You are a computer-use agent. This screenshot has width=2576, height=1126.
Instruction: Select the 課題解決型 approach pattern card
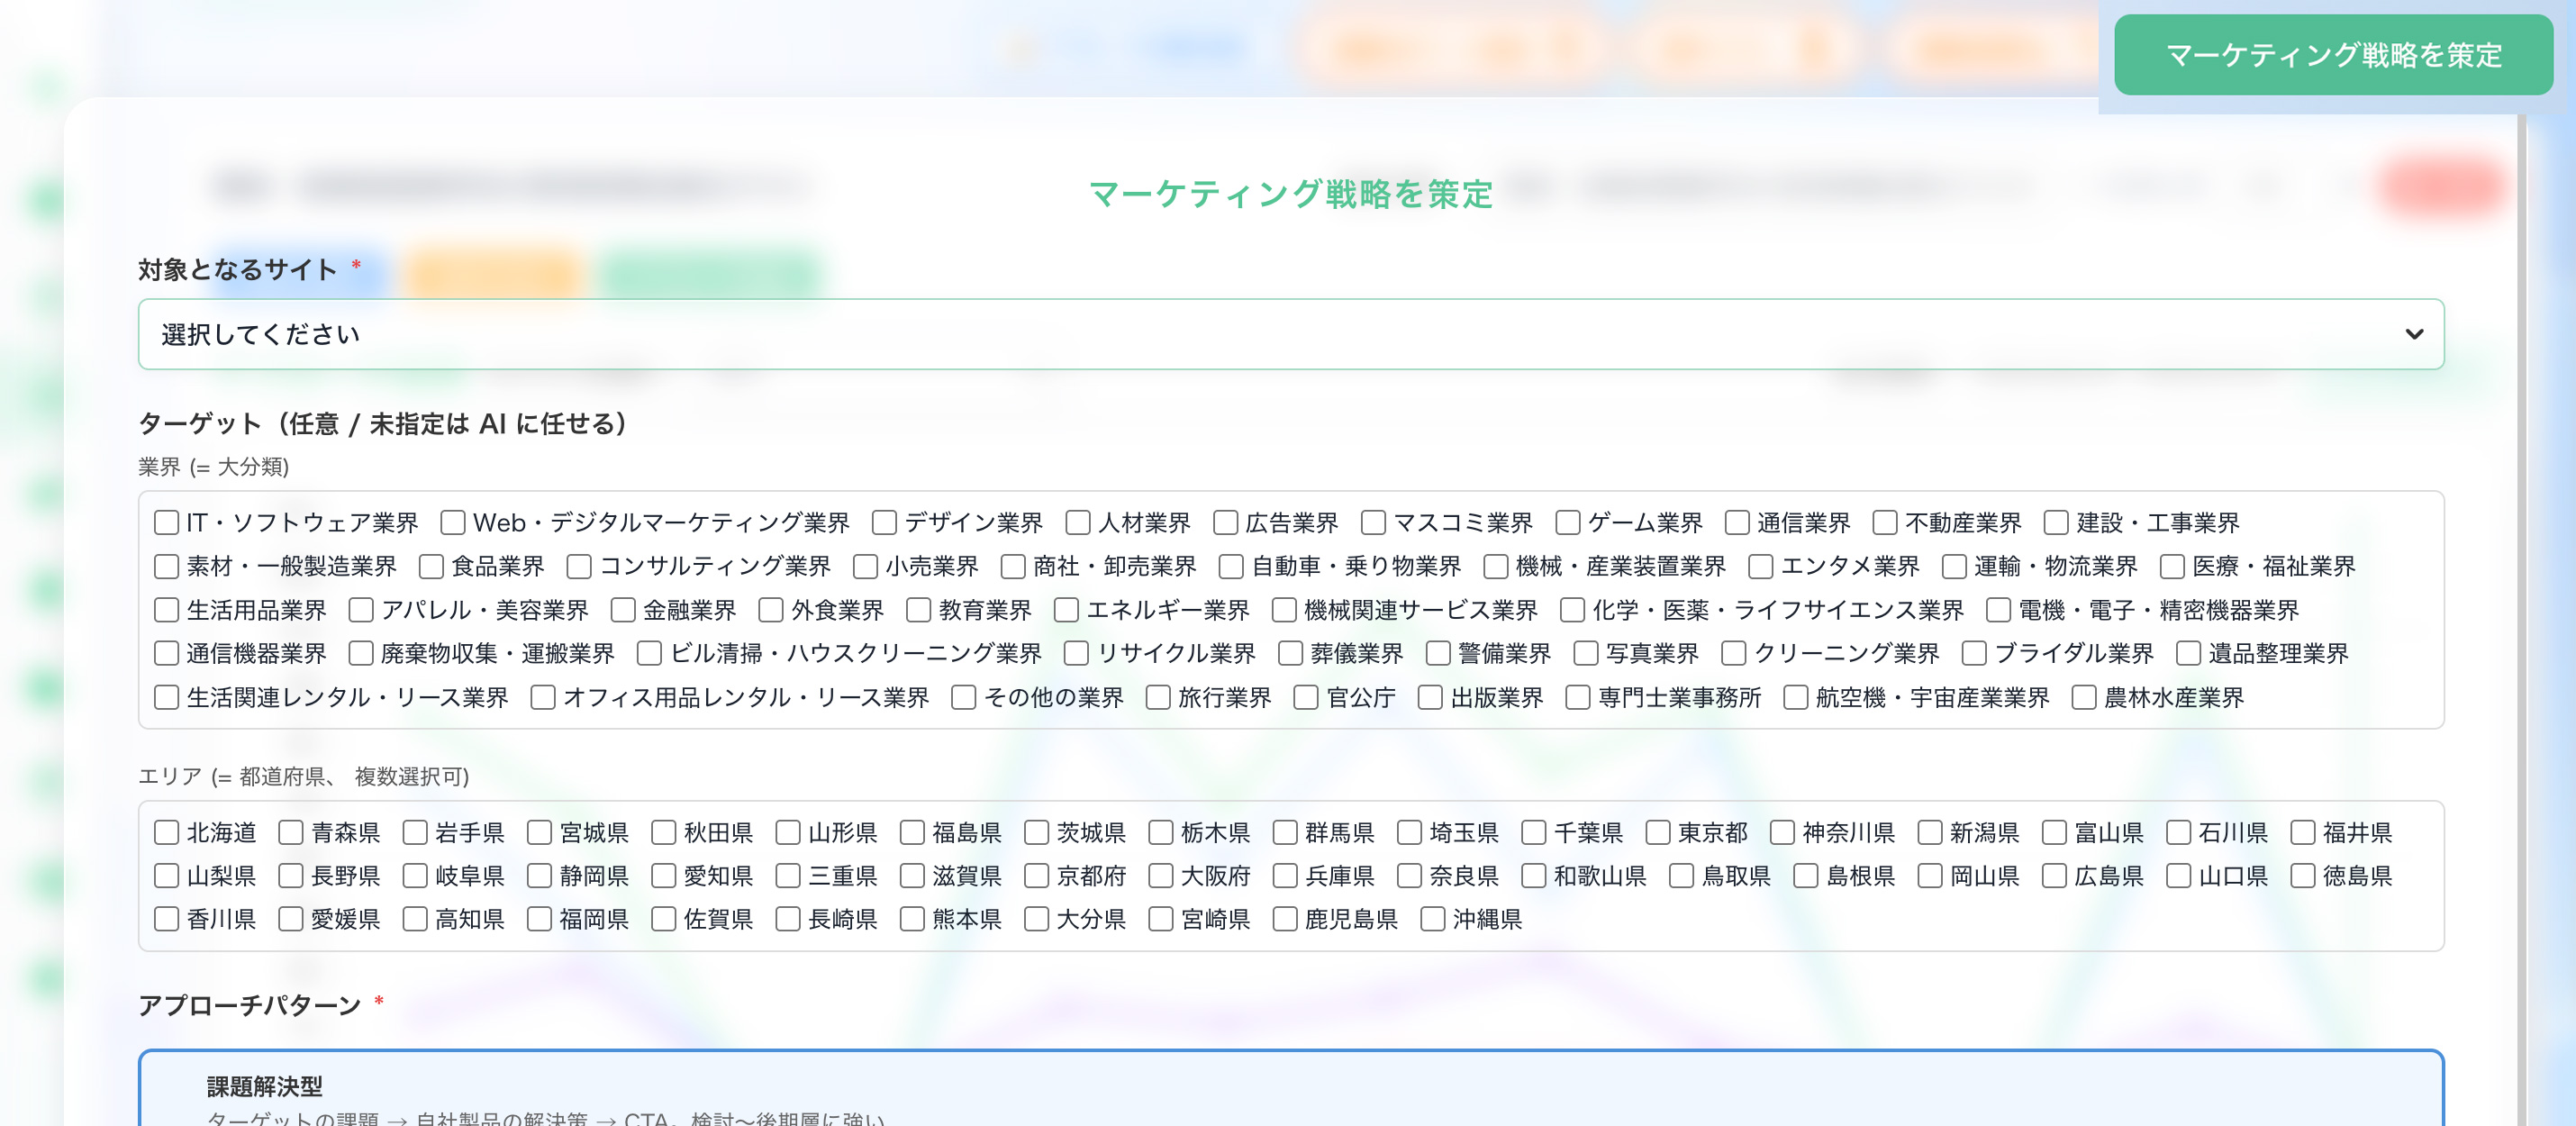(x=1291, y=1088)
